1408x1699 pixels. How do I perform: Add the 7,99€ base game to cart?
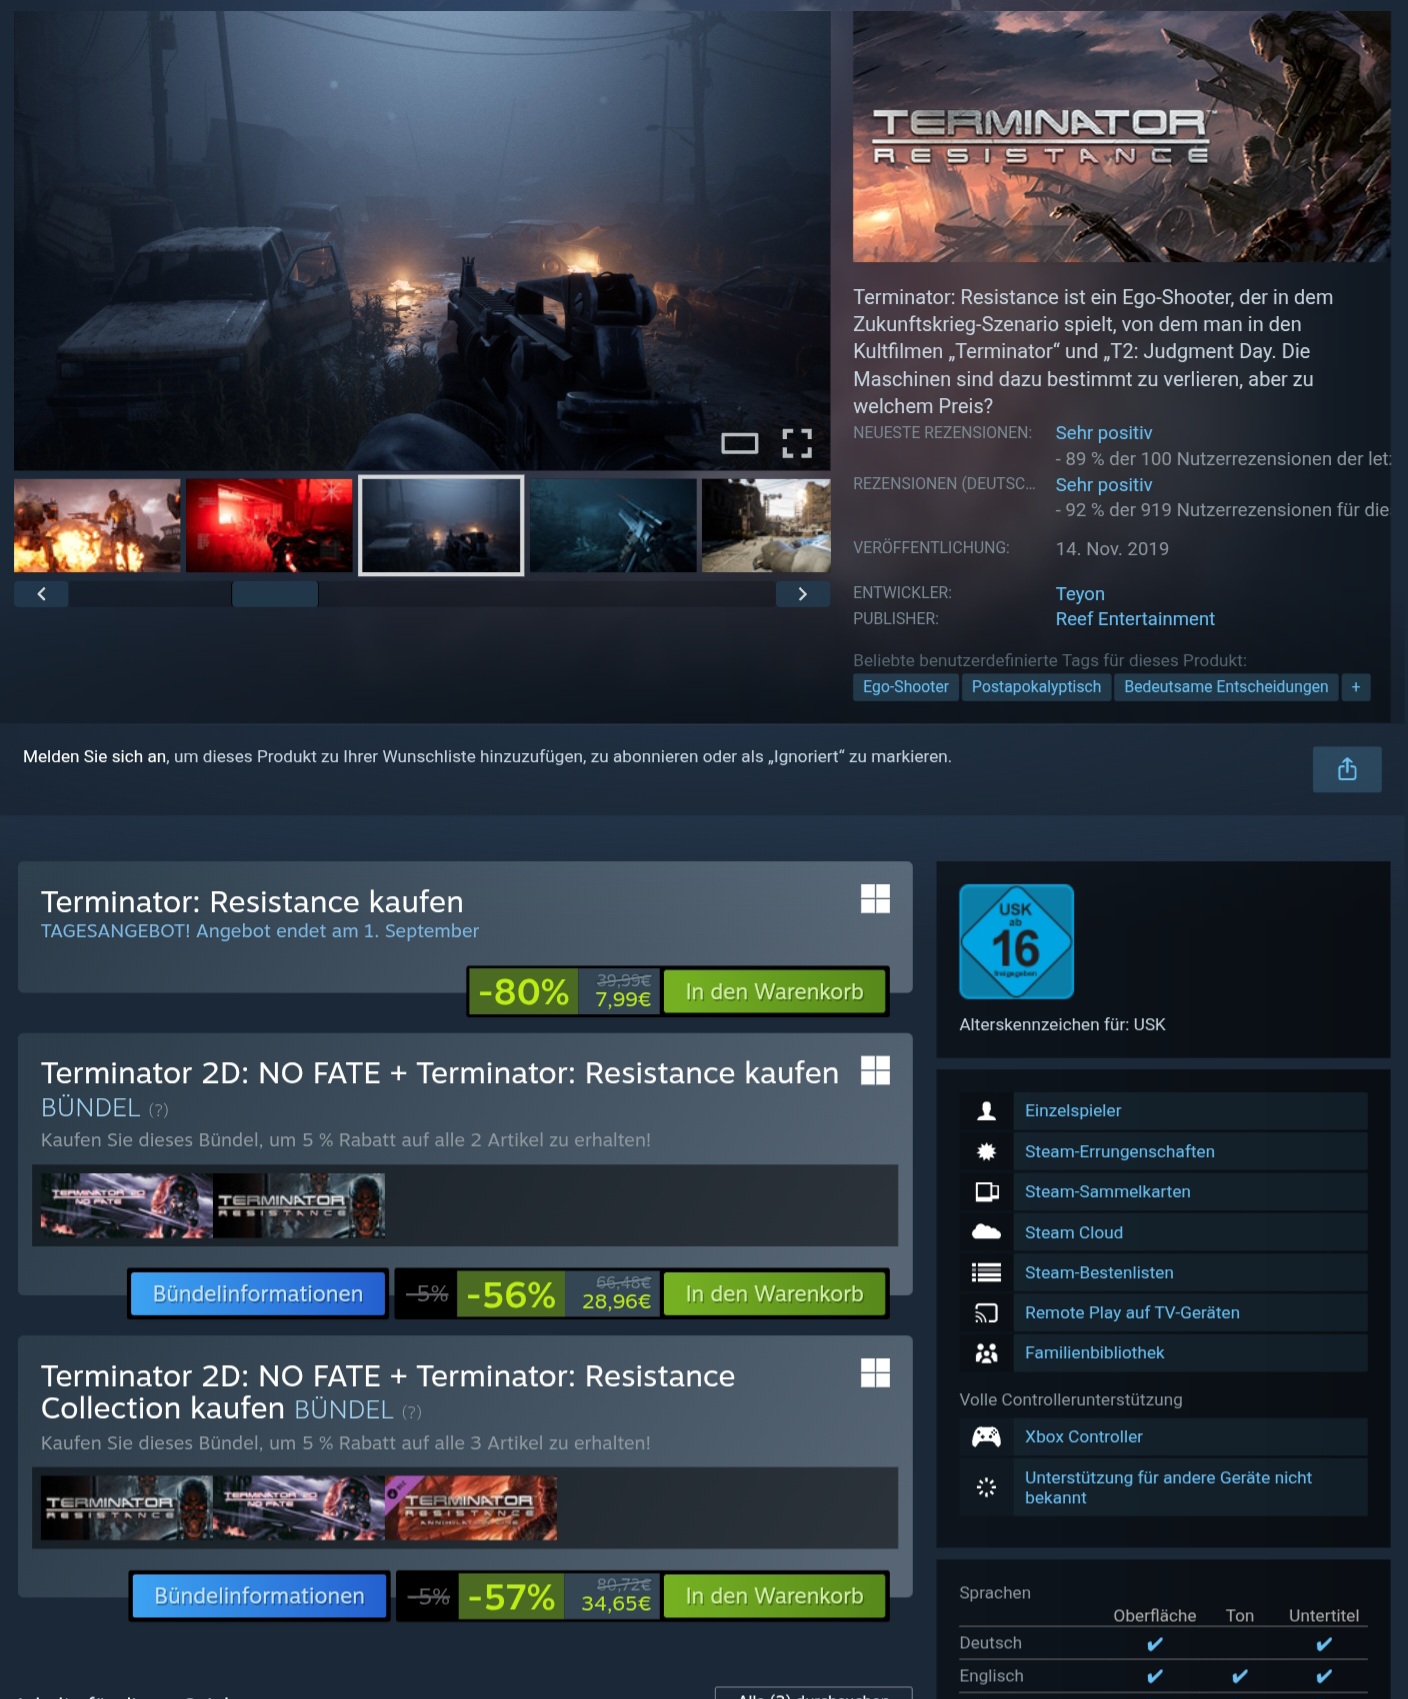pyautogui.click(x=774, y=992)
